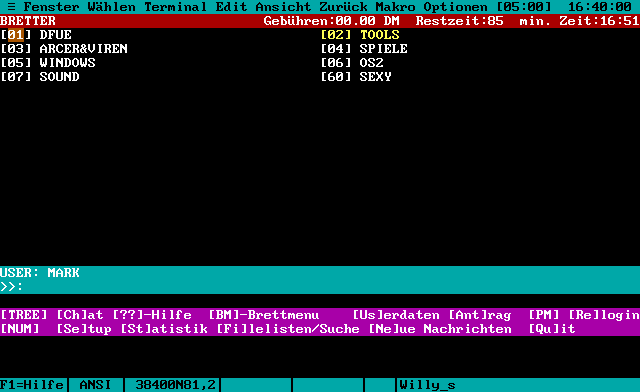This screenshot has width=640, height=392.
Task: Click the [Fi]lelisten/Suche command
Action: pyautogui.click(x=288, y=329)
